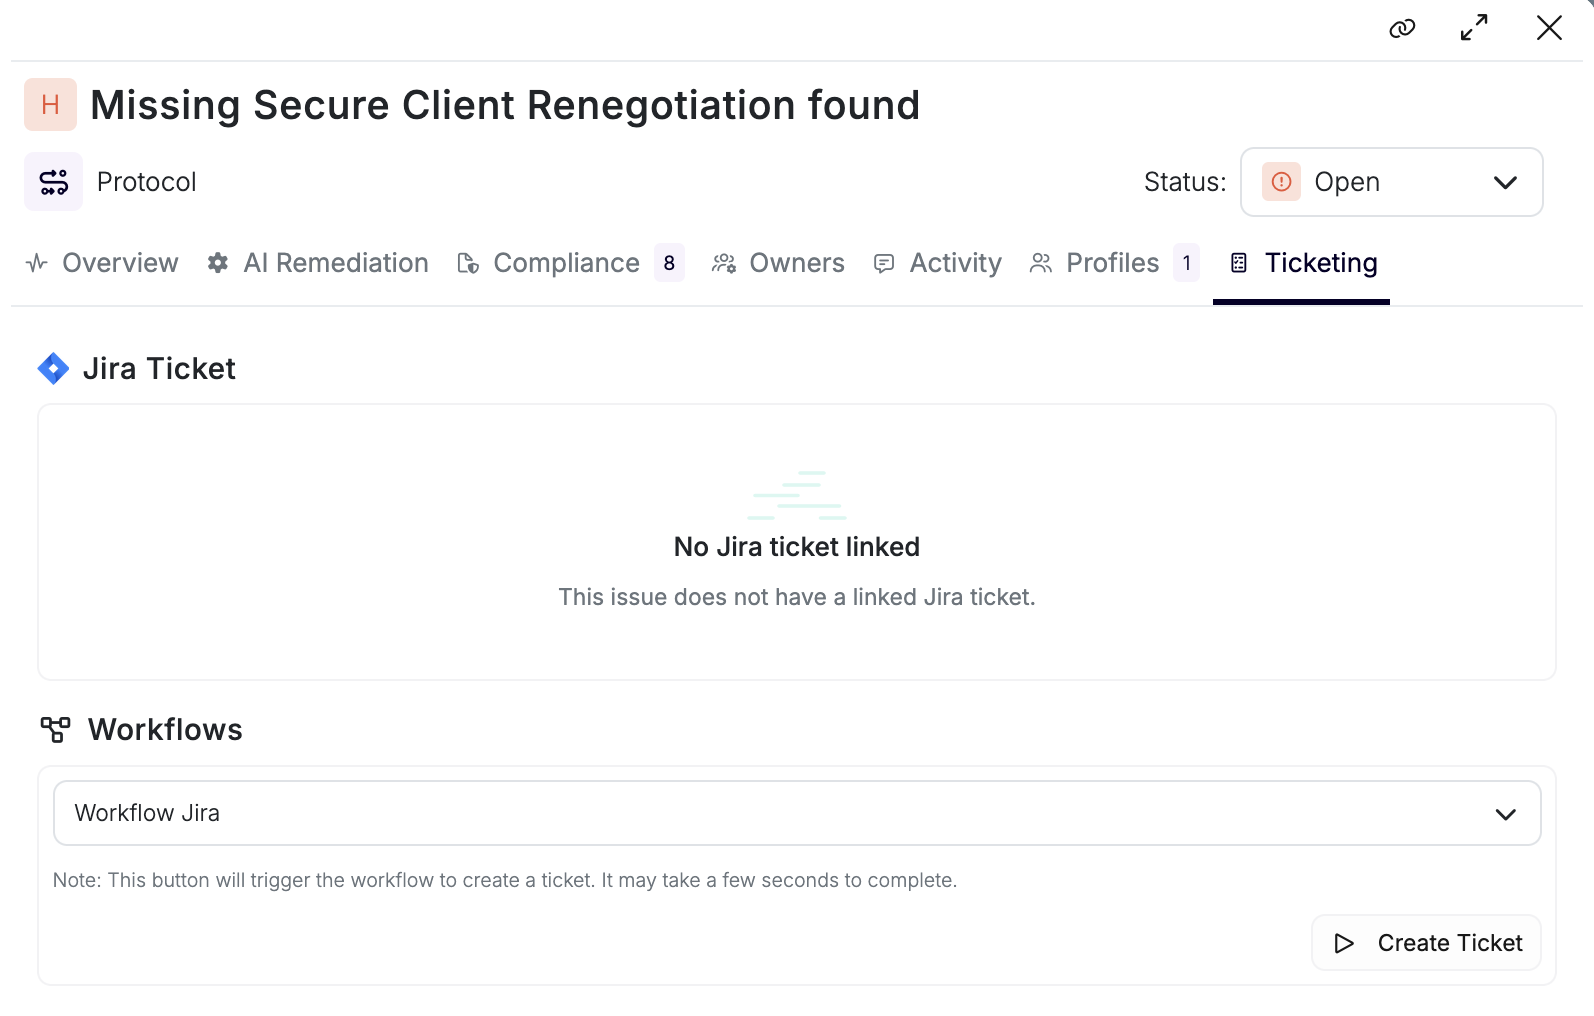Viewport: 1594px width, 1016px height.
Task: Click the Ticketing receipt icon
Action: pyautogui.click(x=1240, y=263)
